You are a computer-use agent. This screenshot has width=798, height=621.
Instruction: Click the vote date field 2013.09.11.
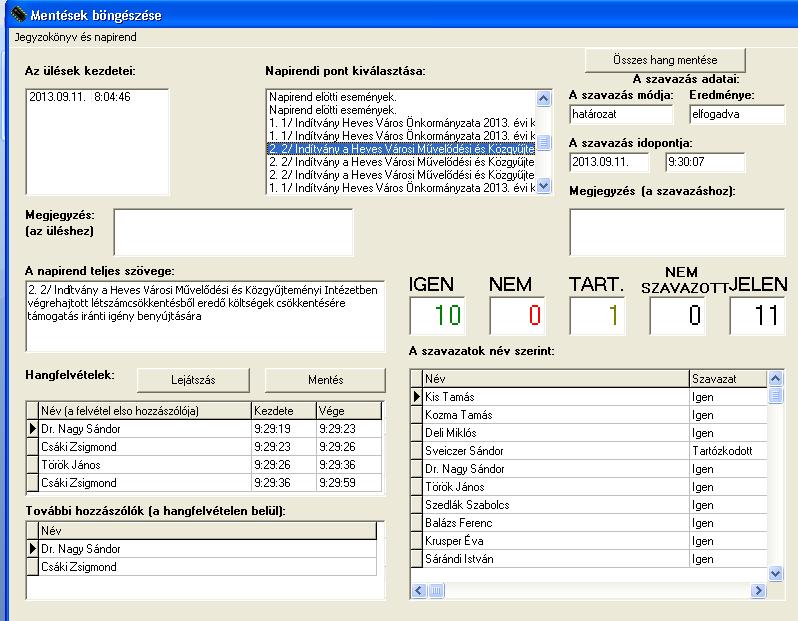(x=609, y=162)
